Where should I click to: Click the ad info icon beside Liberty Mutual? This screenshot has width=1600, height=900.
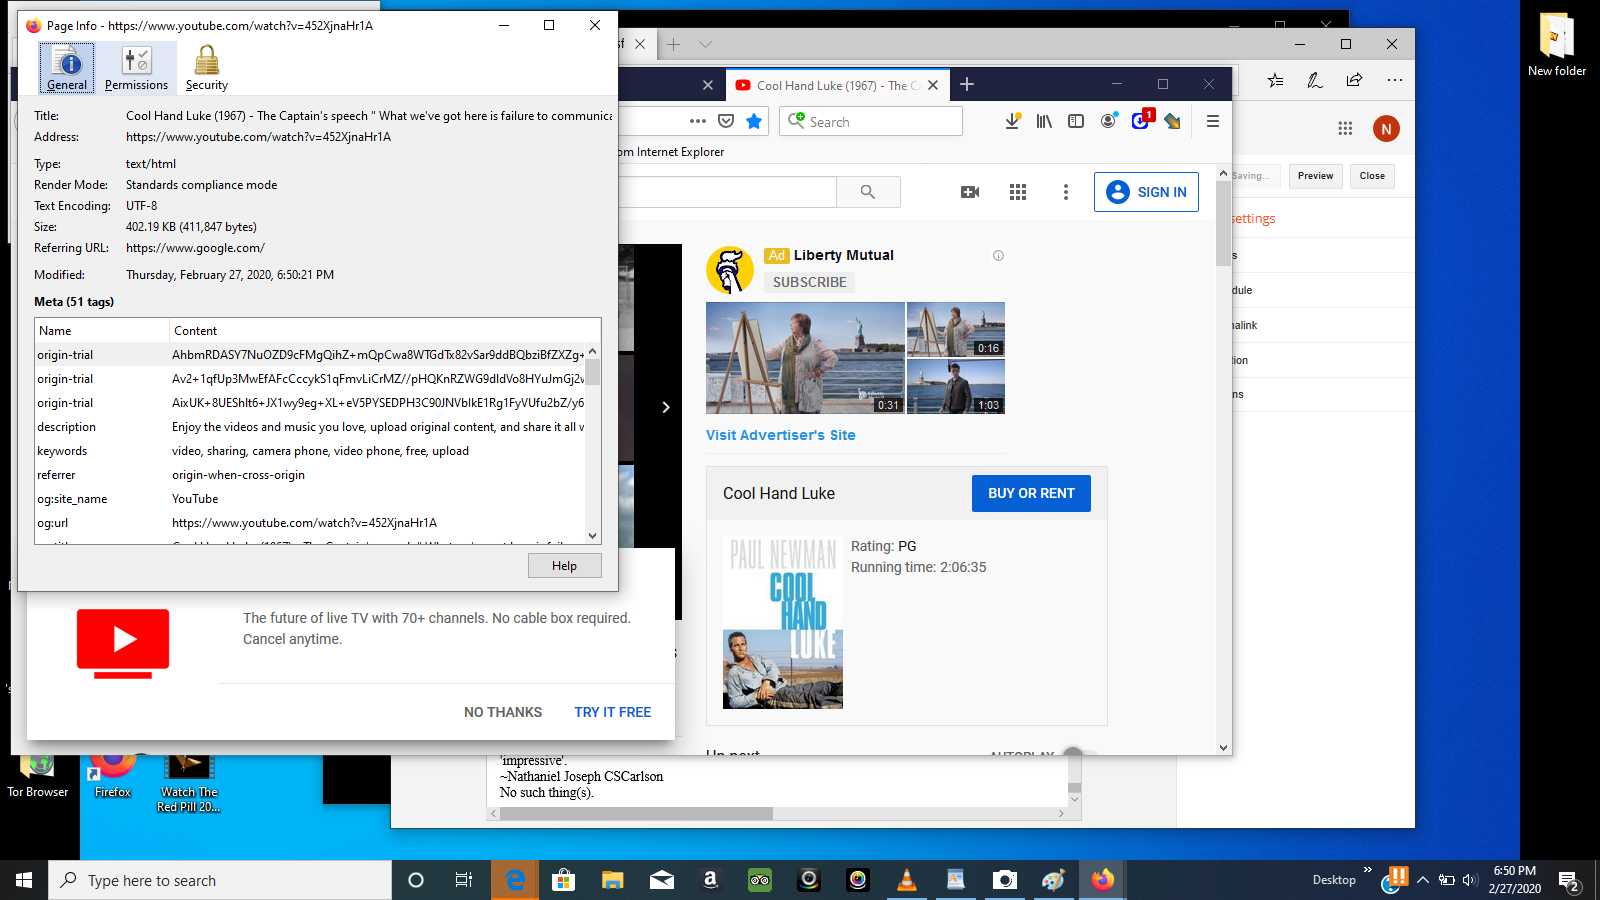click(998, 256)
